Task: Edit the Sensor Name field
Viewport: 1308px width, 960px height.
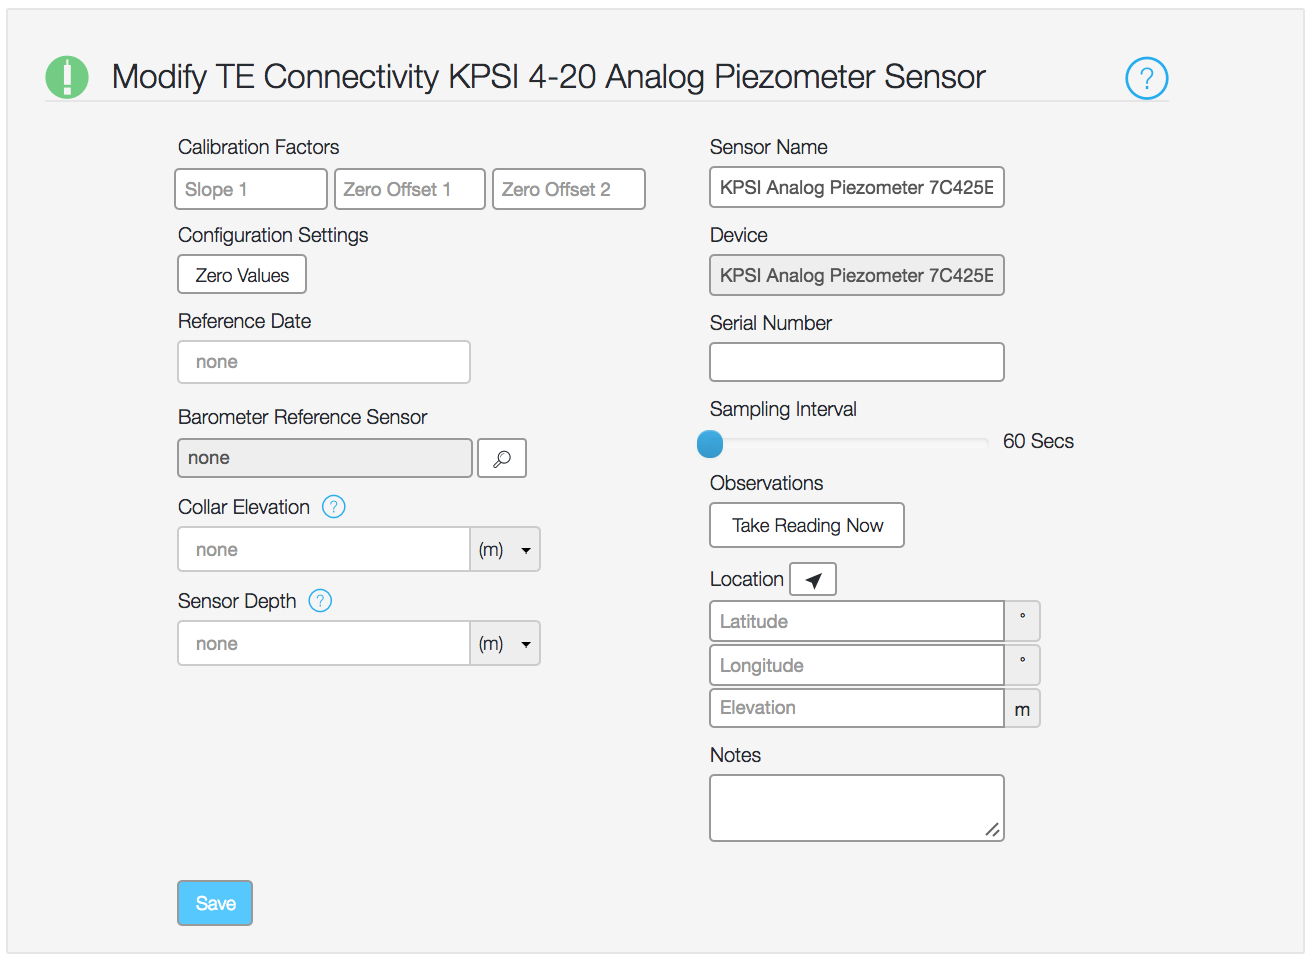Action: tap(856, 187)
